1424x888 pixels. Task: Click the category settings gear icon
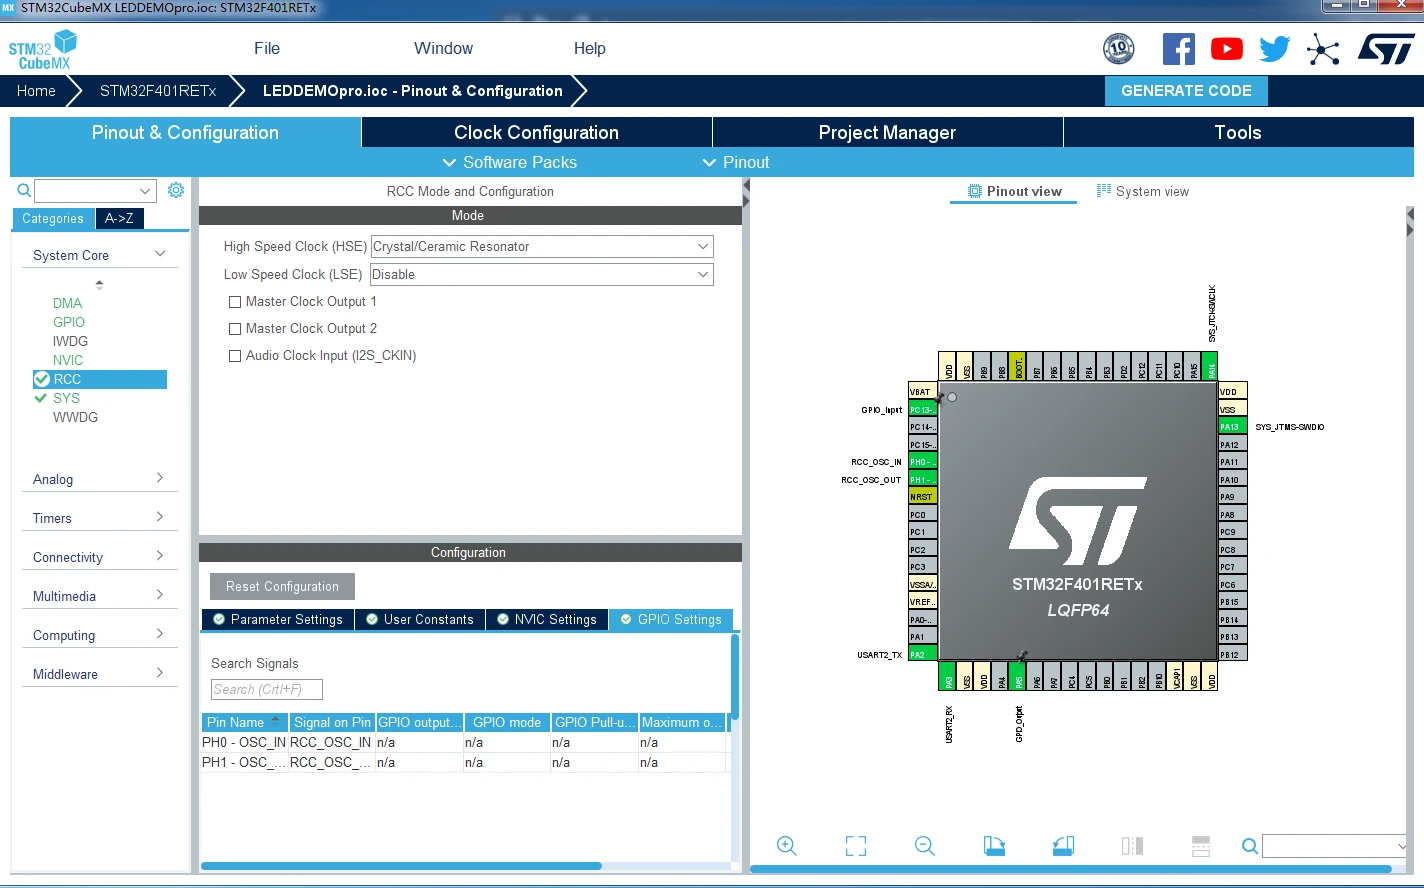[176, 190]
